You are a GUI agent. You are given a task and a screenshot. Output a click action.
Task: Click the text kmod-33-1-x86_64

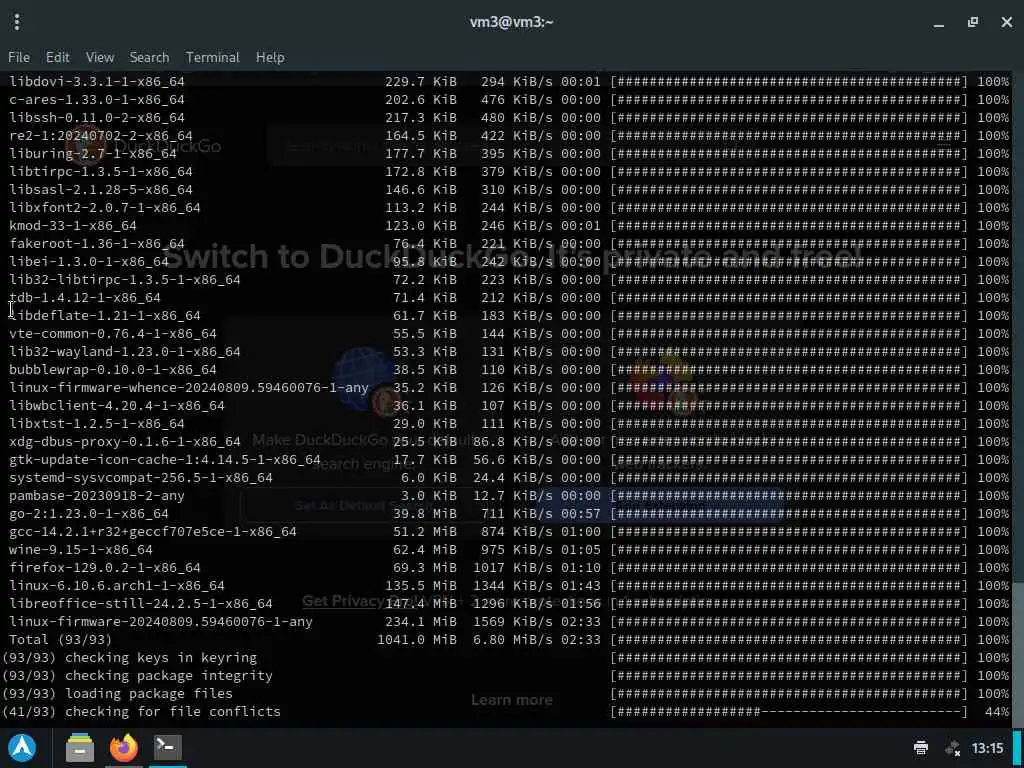72,225
